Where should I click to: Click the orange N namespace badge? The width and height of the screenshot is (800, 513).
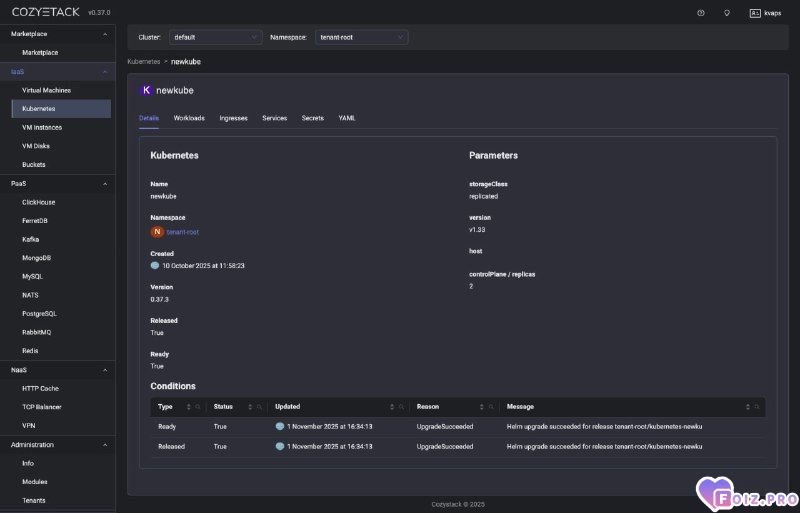point(157,232)
